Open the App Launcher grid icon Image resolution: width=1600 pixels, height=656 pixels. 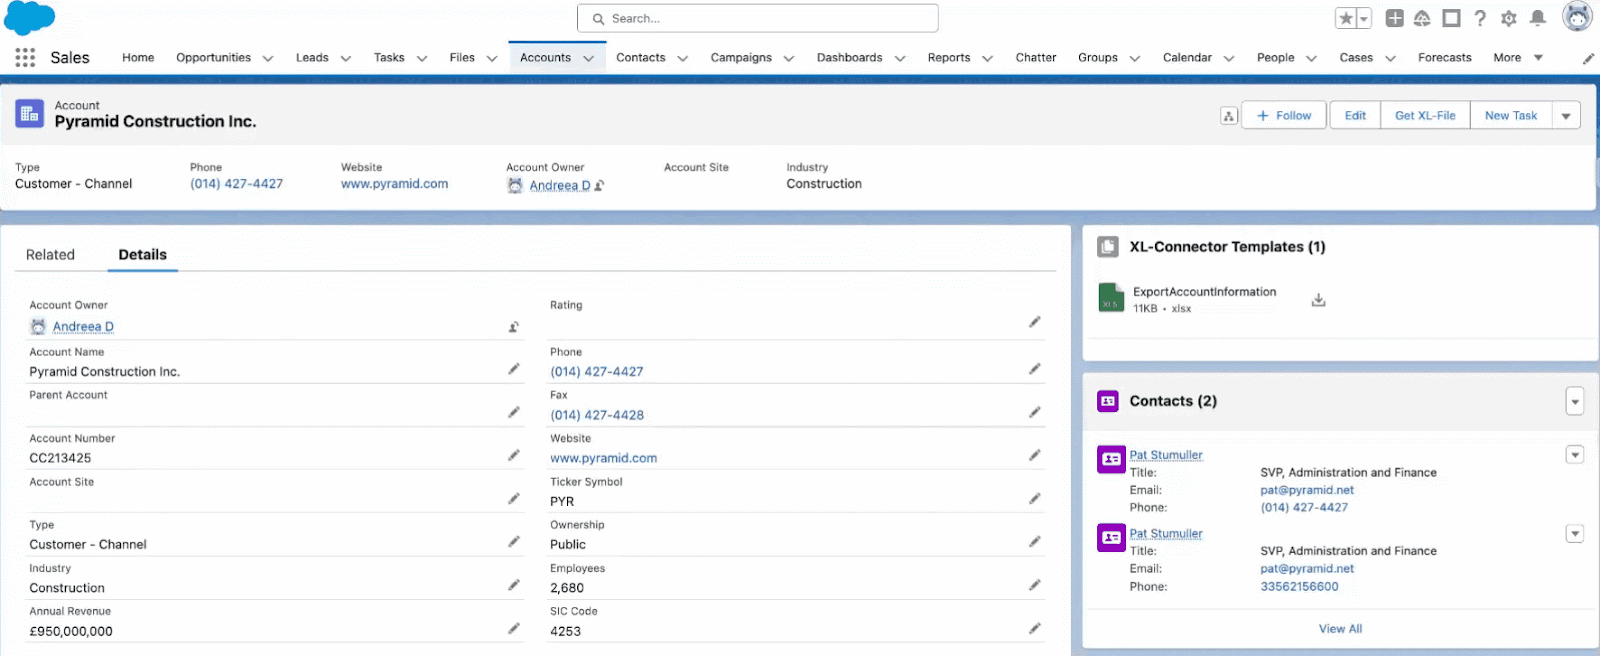pos(25,58)
